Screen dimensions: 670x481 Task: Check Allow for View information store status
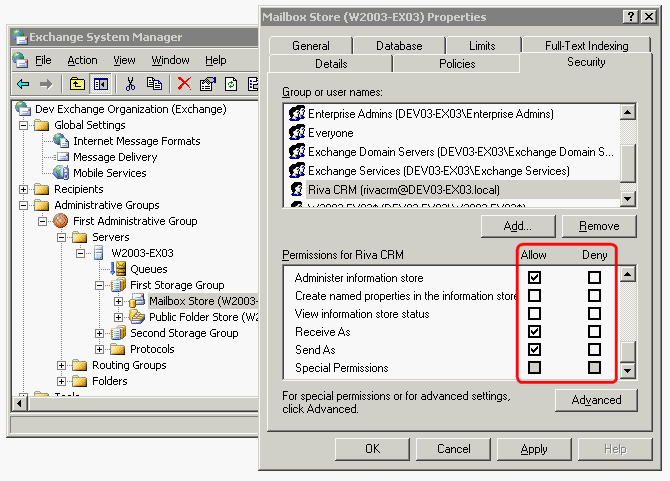click(534, 314)
